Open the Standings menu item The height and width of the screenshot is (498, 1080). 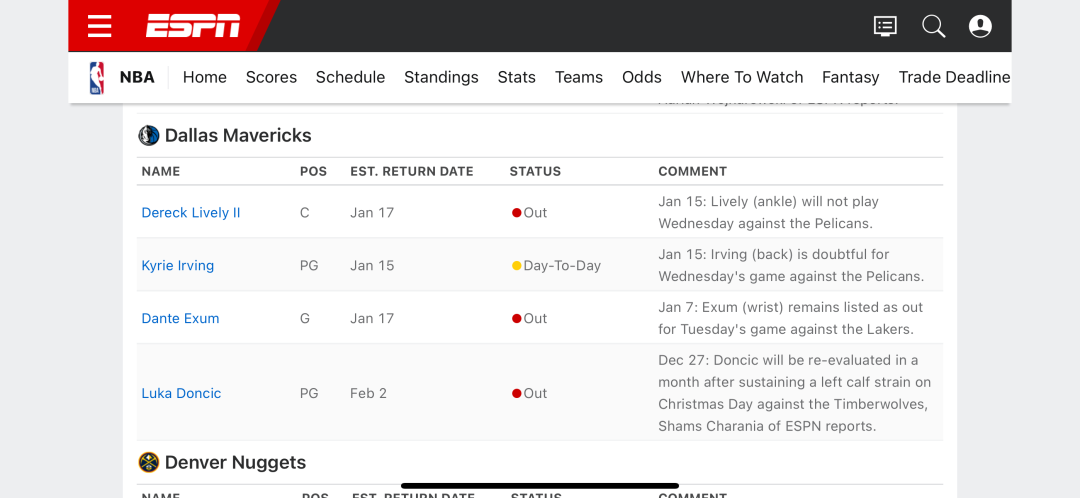pyautogui.click(x=441, y=77)
